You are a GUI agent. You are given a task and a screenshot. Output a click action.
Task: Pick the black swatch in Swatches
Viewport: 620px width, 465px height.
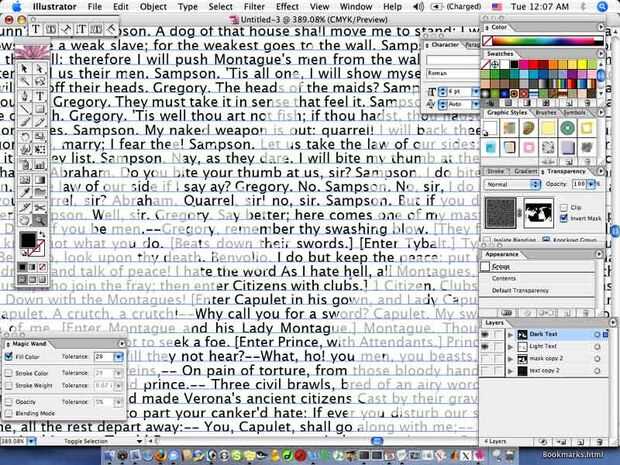pos(514,64)
